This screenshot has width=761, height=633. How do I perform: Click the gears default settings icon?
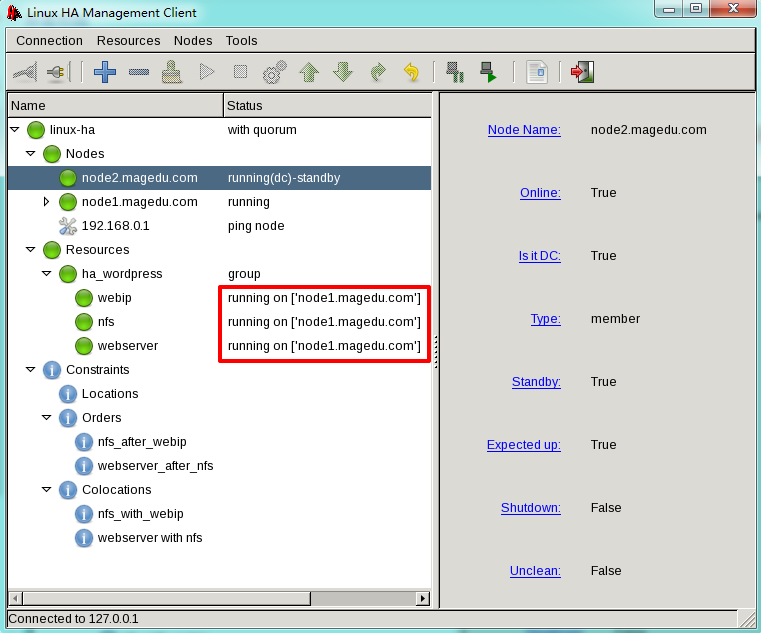click(x=274, y=72)
